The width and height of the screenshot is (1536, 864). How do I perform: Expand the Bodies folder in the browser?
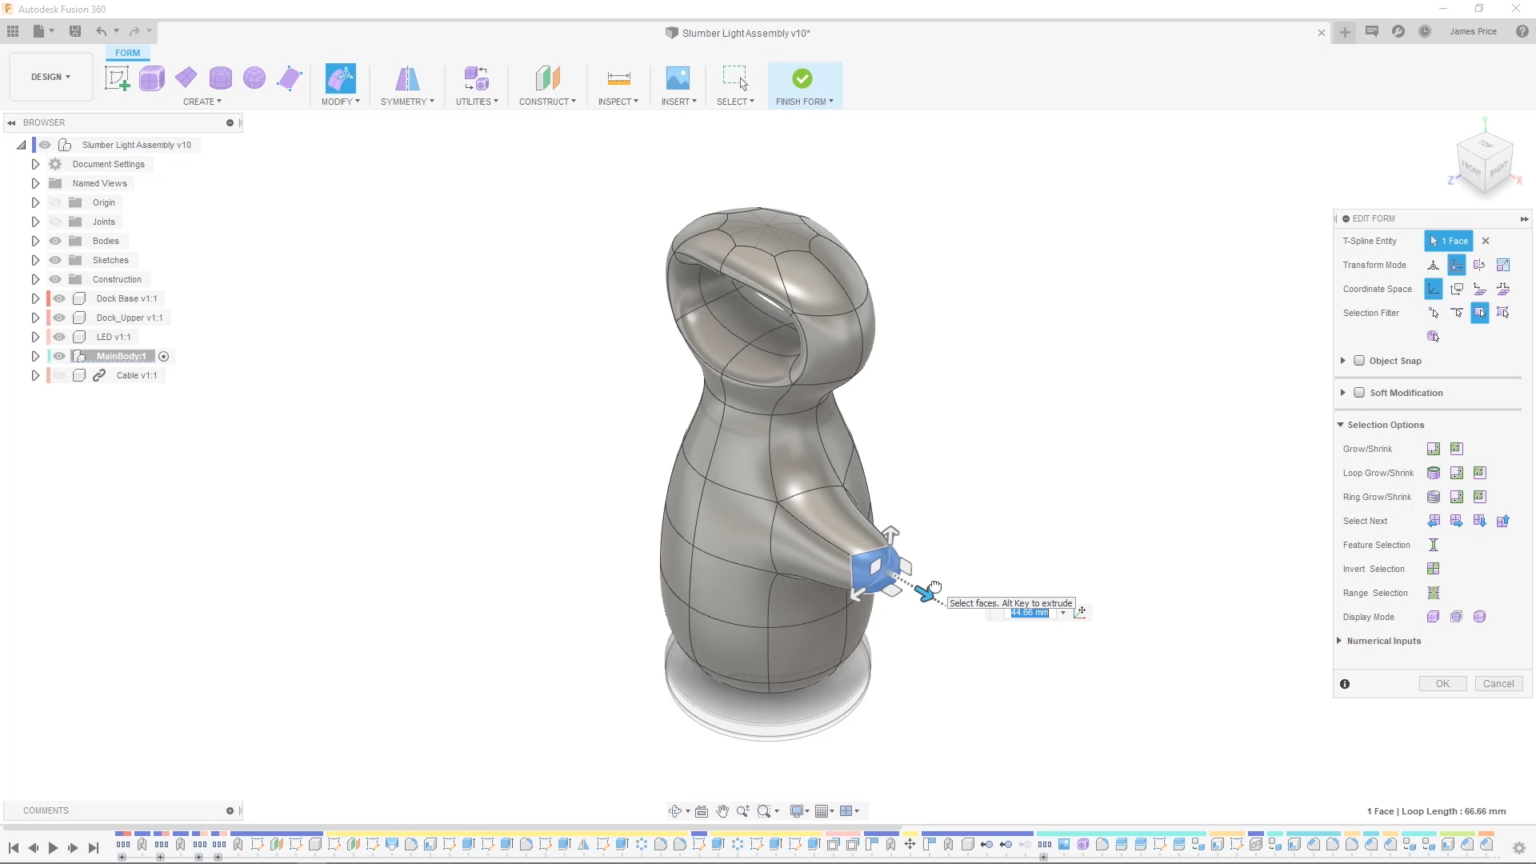click(35, 240)
